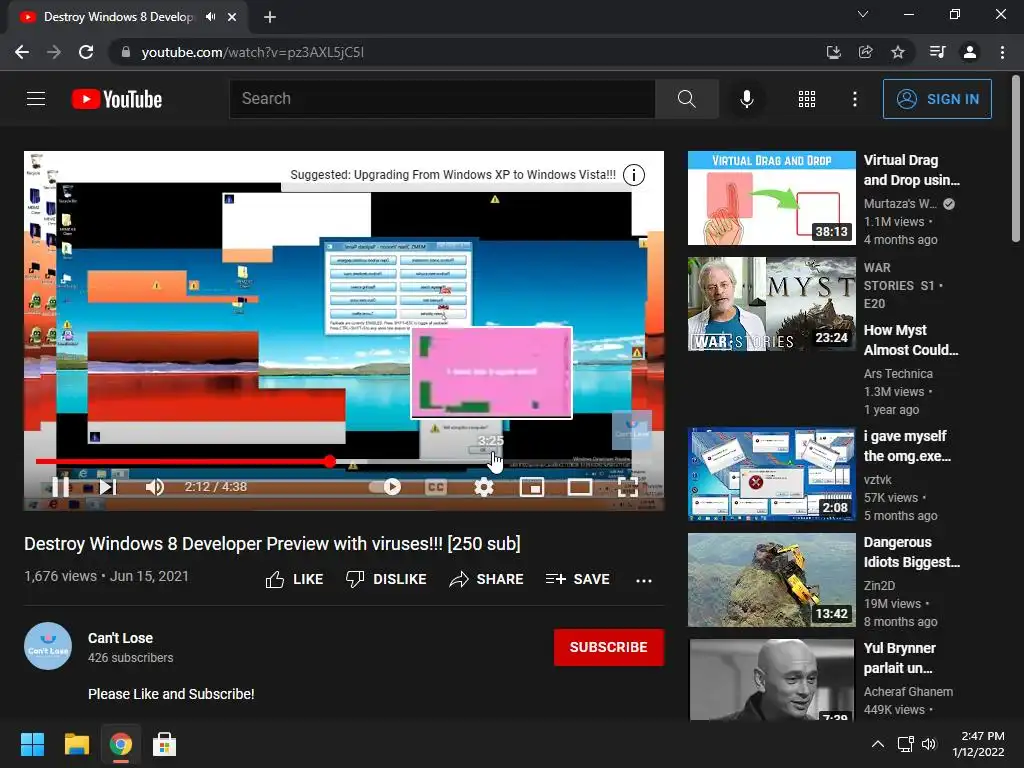Mute the tab via speaker icon
This screenshot has width=1024, height=768.
(x=210, y=17)
